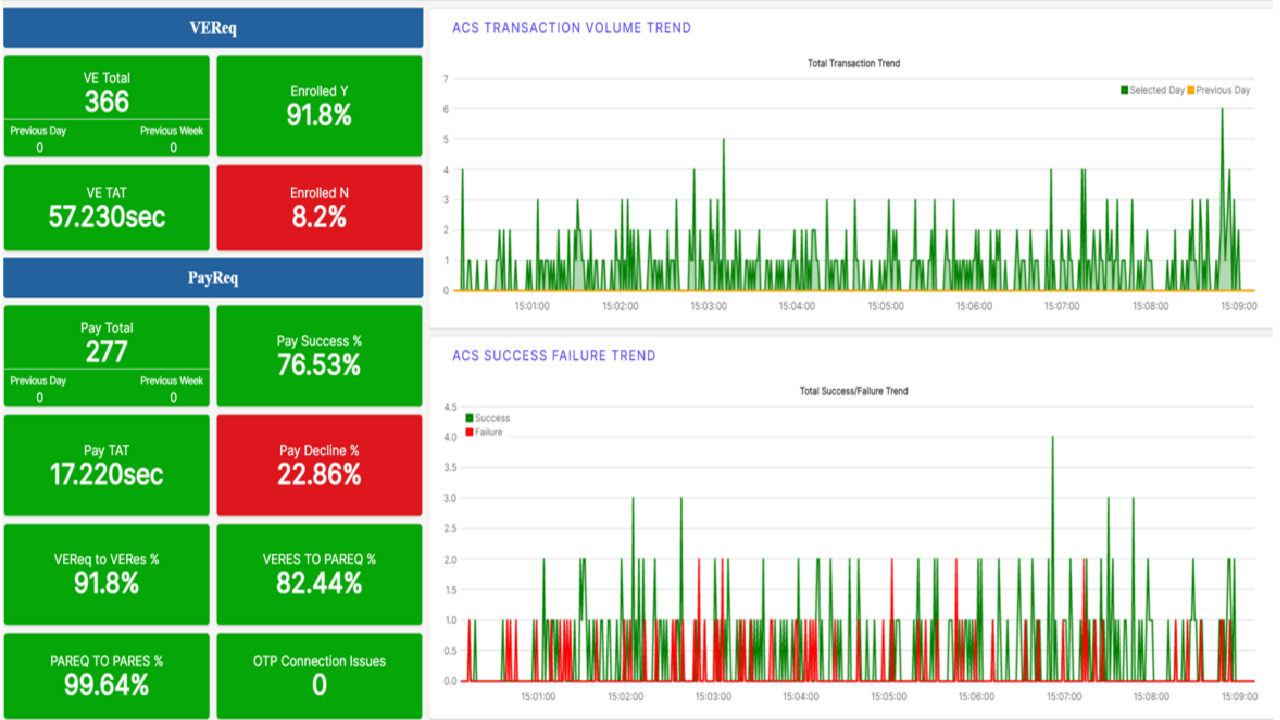Click the Pay TAT 17.220sec tile

coord(107,465)
